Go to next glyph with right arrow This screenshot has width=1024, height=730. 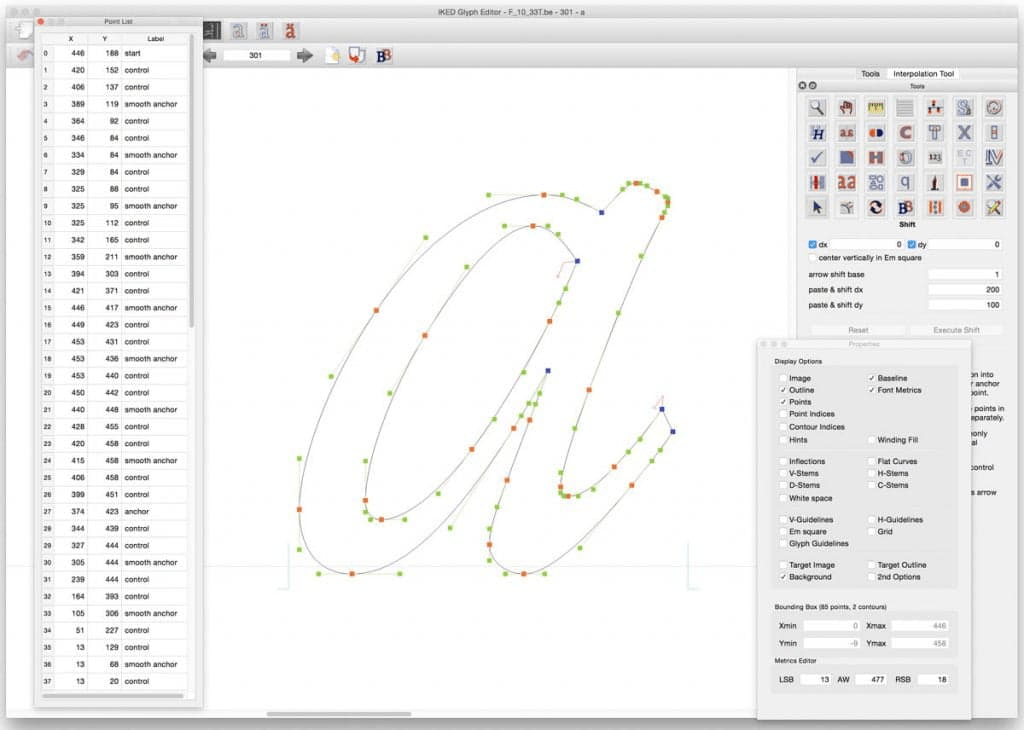(305, 55)
